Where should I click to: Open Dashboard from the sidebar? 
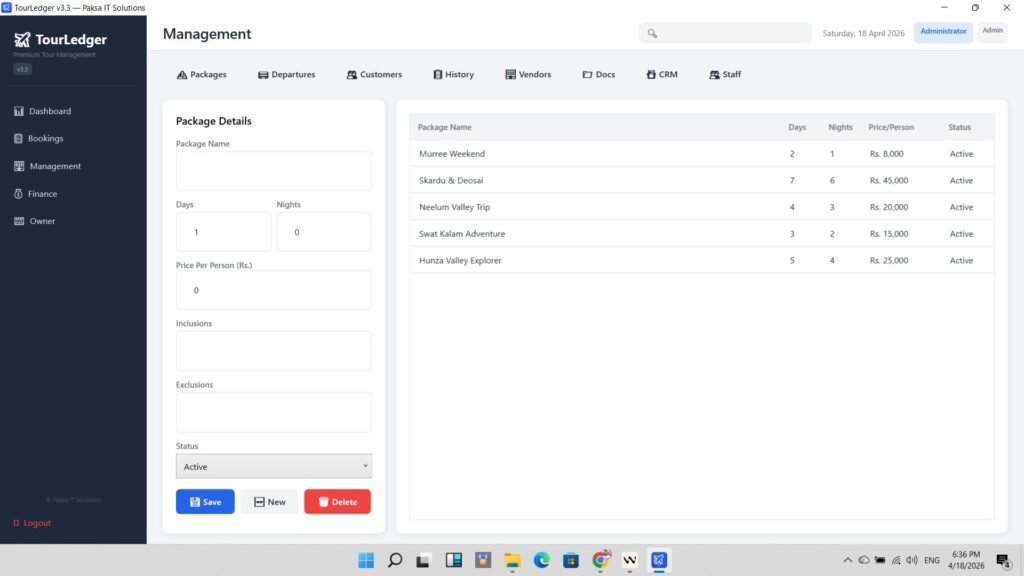(49, 111)
